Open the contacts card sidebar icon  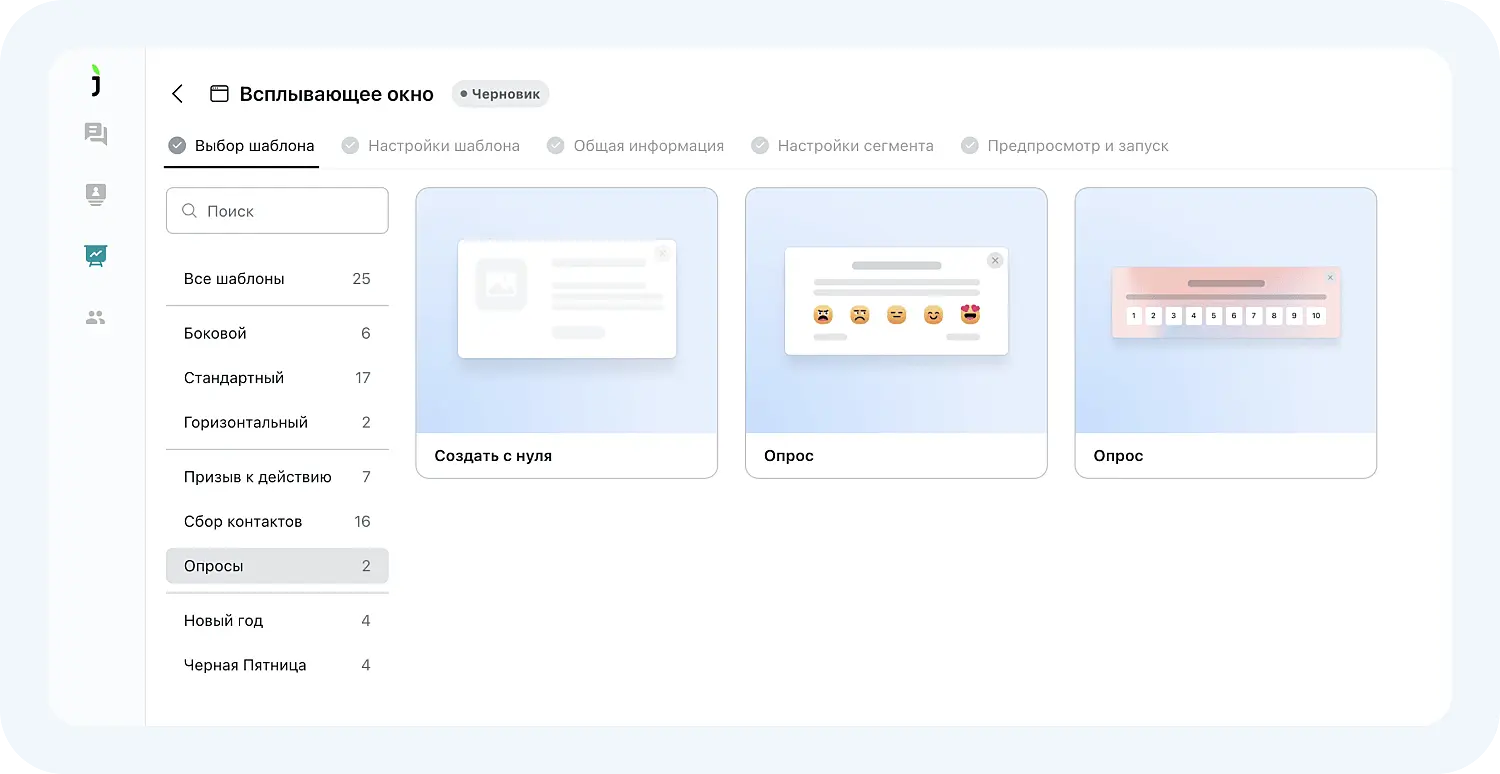(x=96, y=195)
